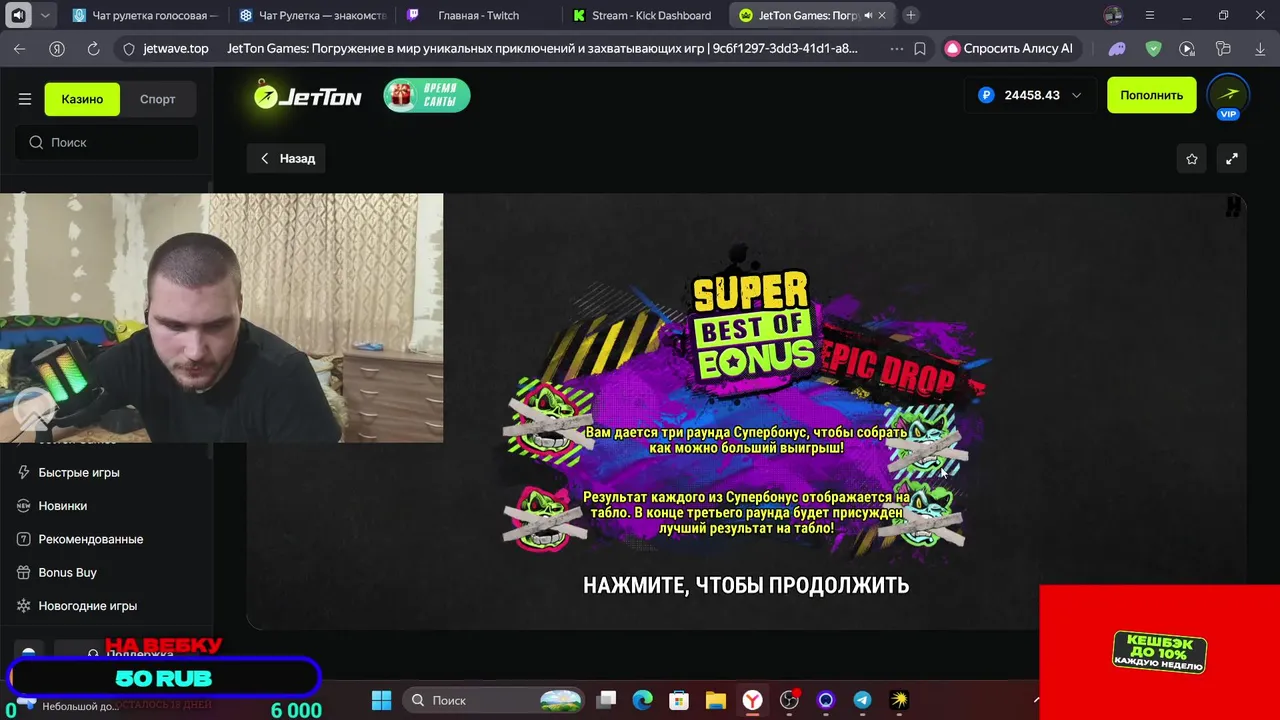Viewport: 1280px width, 720px height.
Task: Click the JetTon logo
Action: [x=307, y=96]
